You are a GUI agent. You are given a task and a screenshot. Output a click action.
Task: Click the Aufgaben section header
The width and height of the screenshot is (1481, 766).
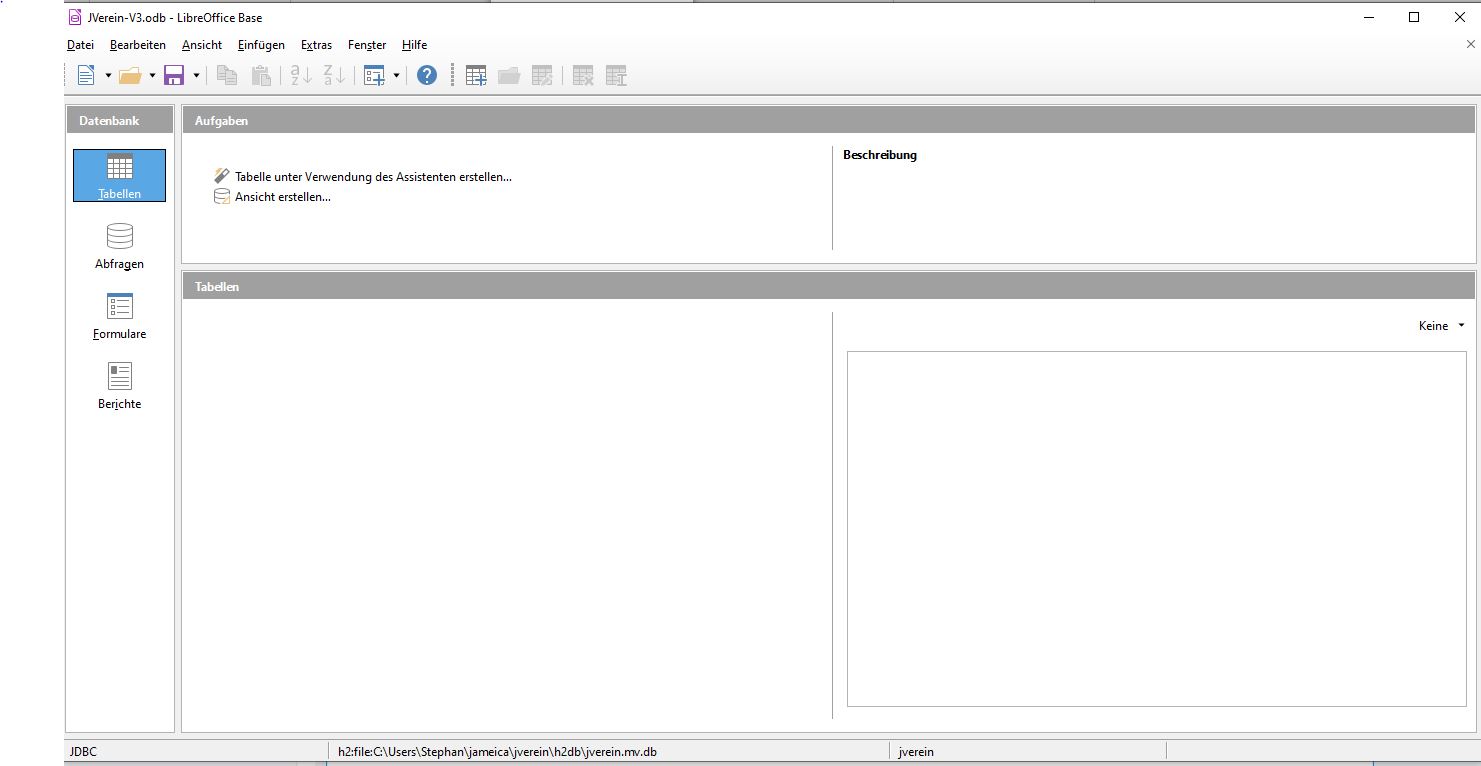(828, 120)
